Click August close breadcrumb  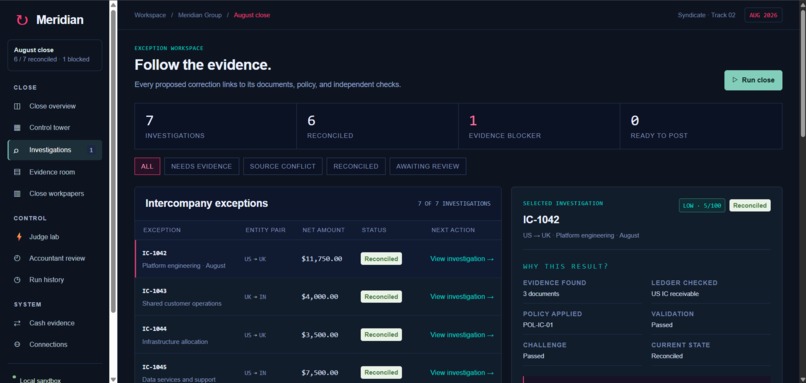point(252,15)
